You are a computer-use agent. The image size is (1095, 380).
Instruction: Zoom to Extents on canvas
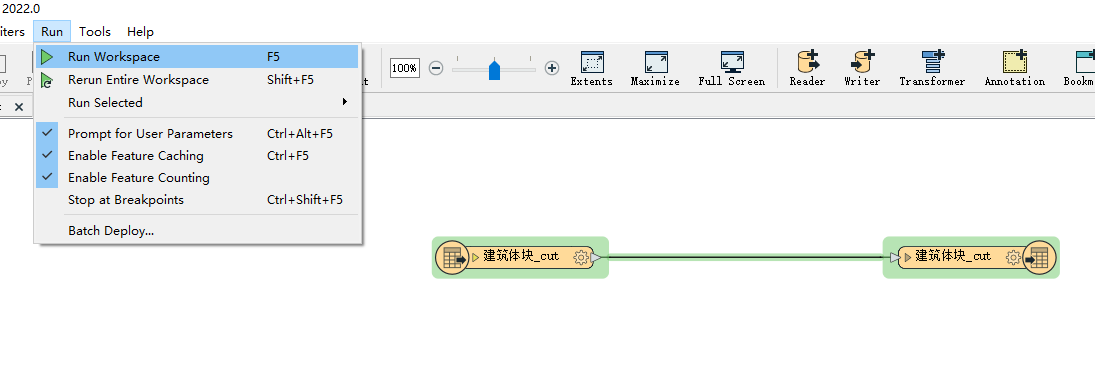coord(591,68)
